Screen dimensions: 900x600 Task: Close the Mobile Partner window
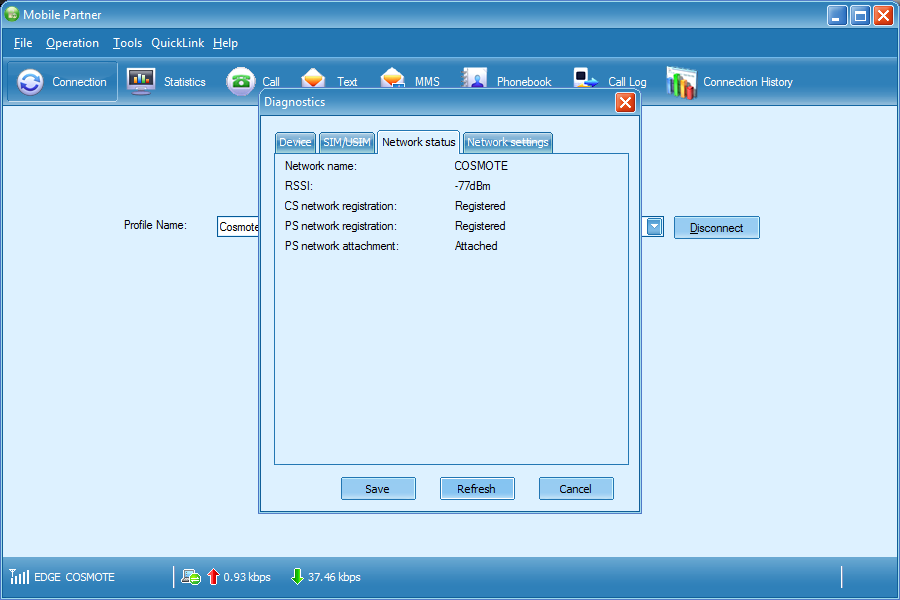click(883, 16)
